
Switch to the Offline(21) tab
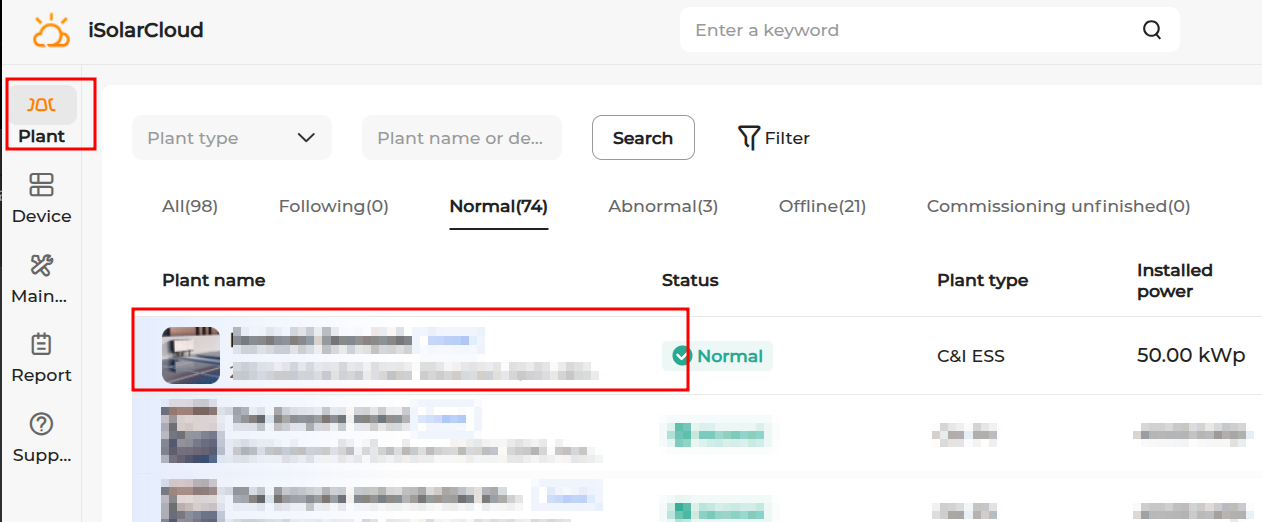coord(822,206)
